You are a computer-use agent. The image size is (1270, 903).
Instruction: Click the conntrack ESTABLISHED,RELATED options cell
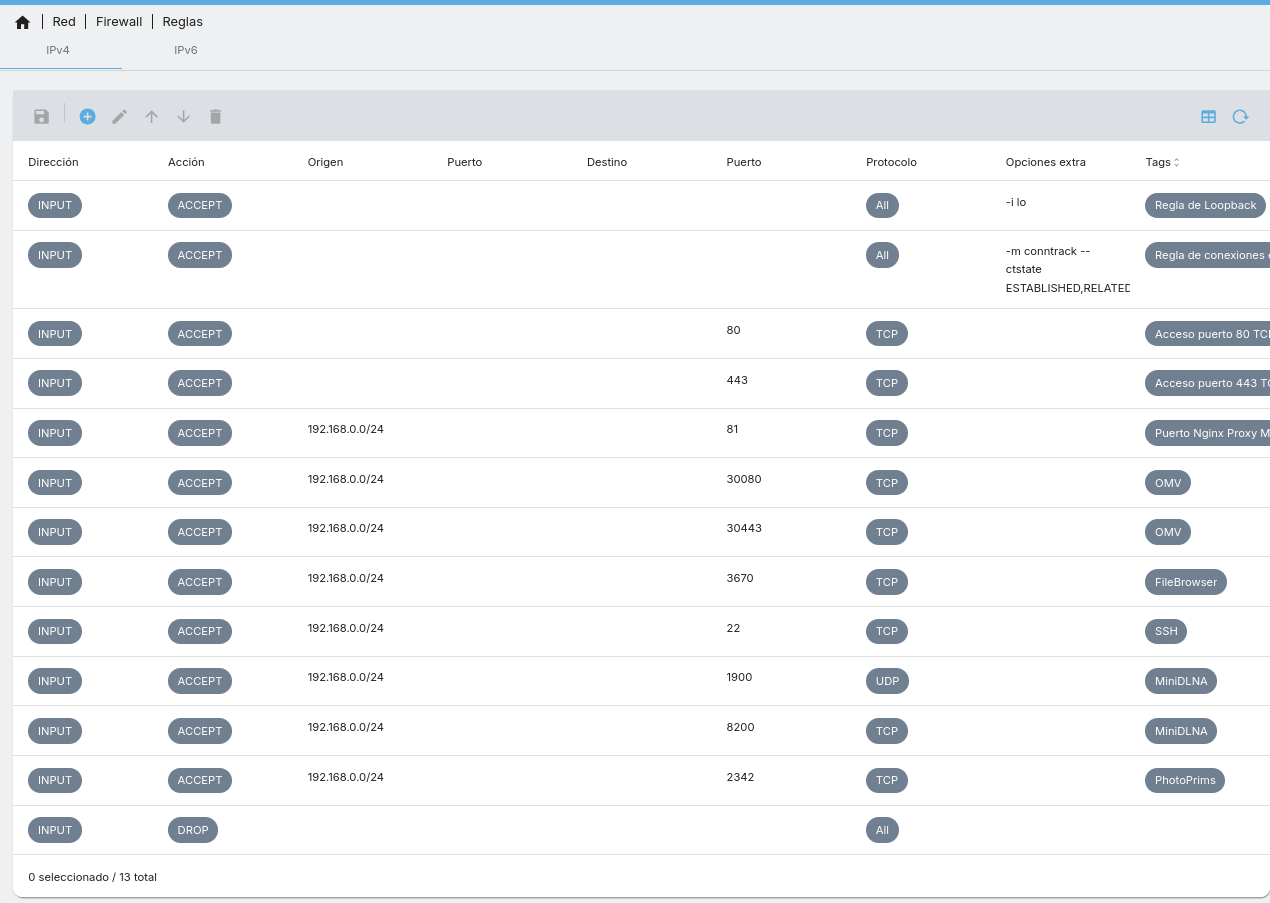click(x=1068, y=270)
